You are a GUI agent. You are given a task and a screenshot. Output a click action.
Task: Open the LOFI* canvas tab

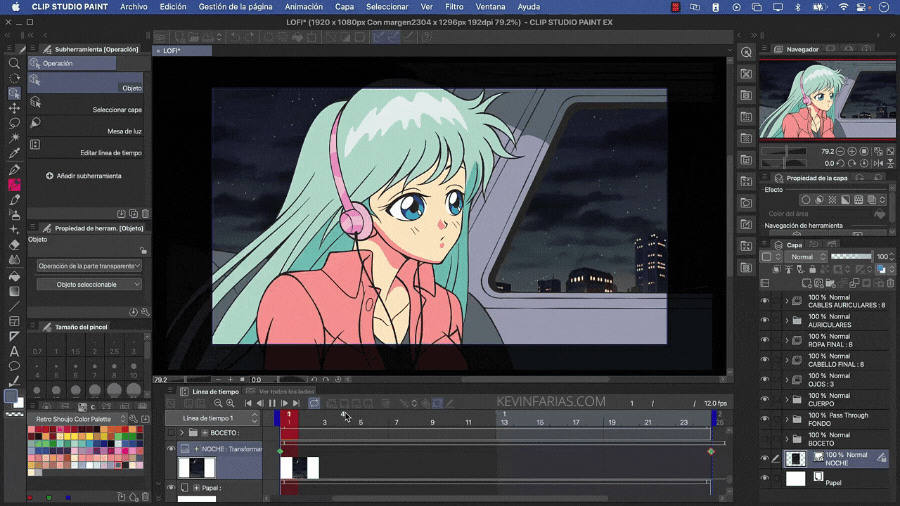point(183,50)
